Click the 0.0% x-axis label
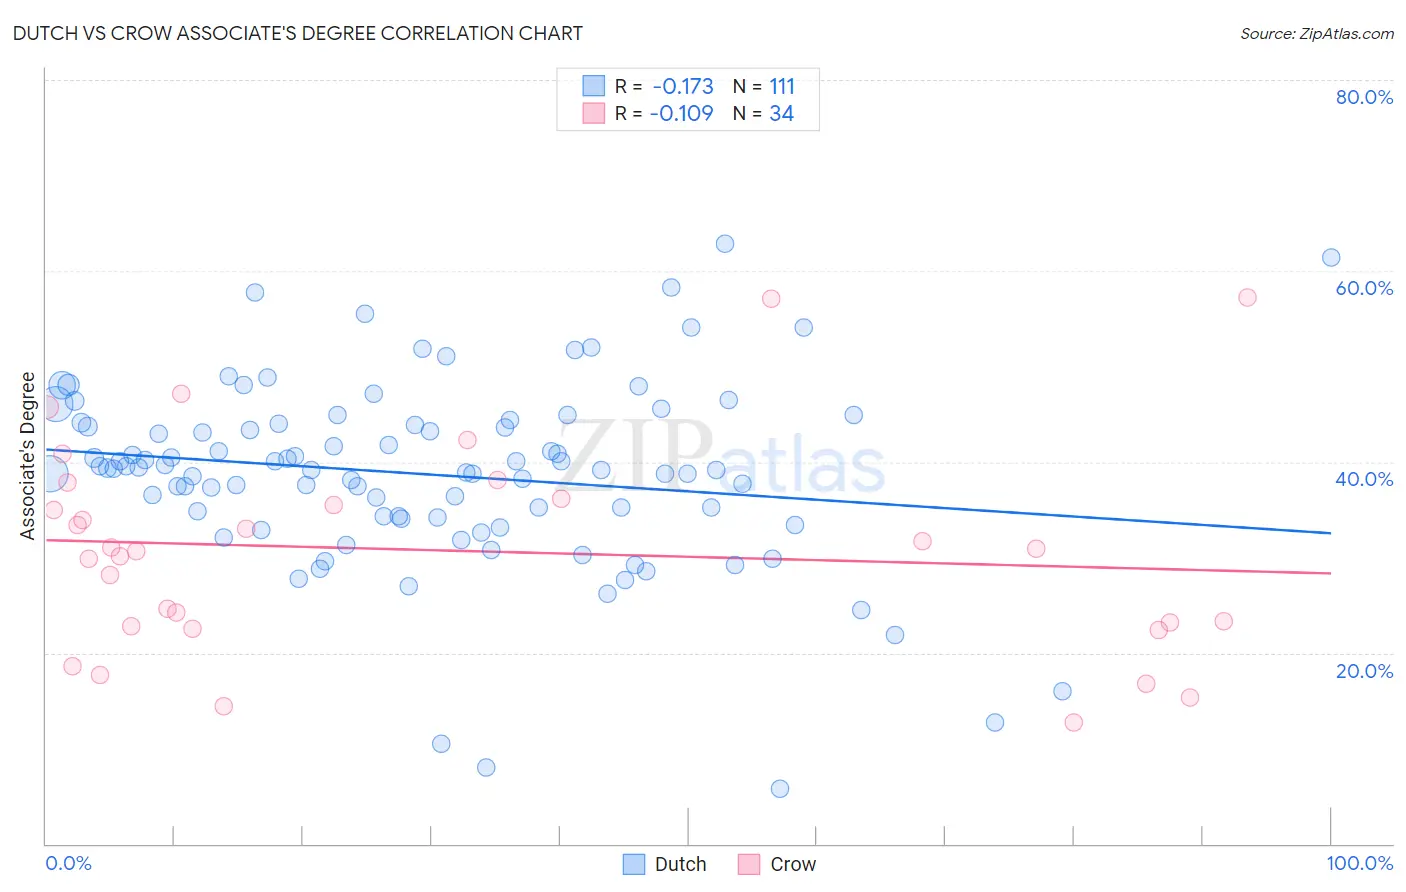Image resolution: width=1406 pixels, height=892 pixels. click(68, 863)
